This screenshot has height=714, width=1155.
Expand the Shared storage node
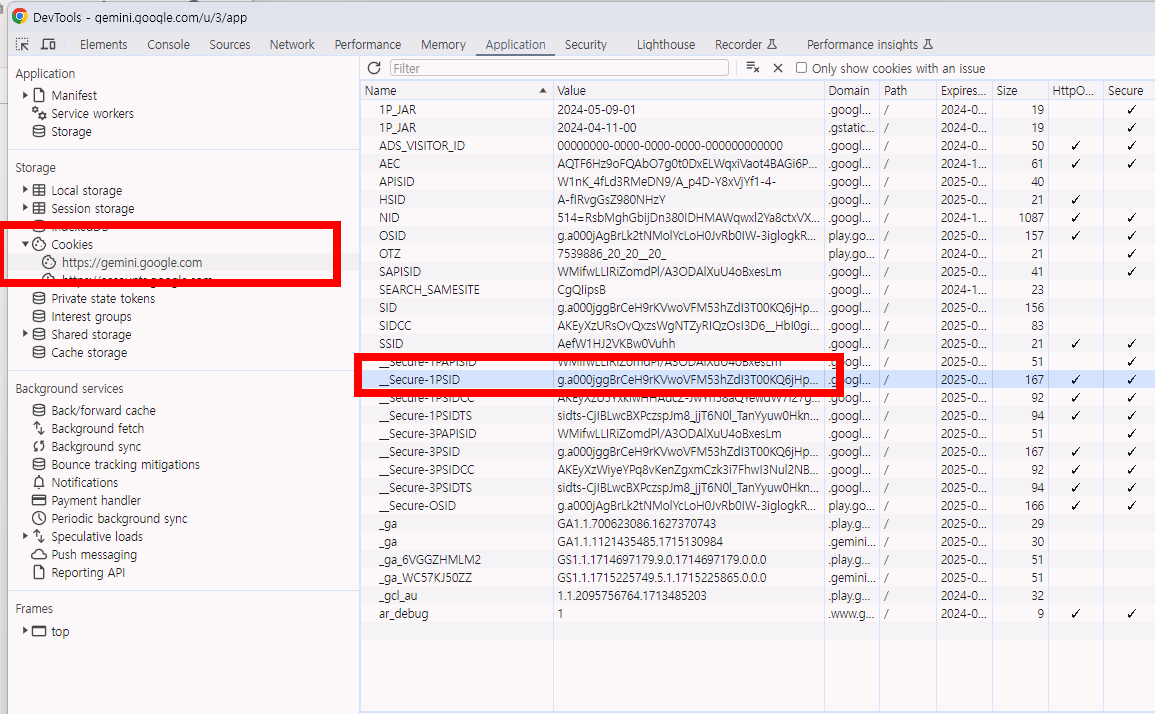click(x=25, y=334)
